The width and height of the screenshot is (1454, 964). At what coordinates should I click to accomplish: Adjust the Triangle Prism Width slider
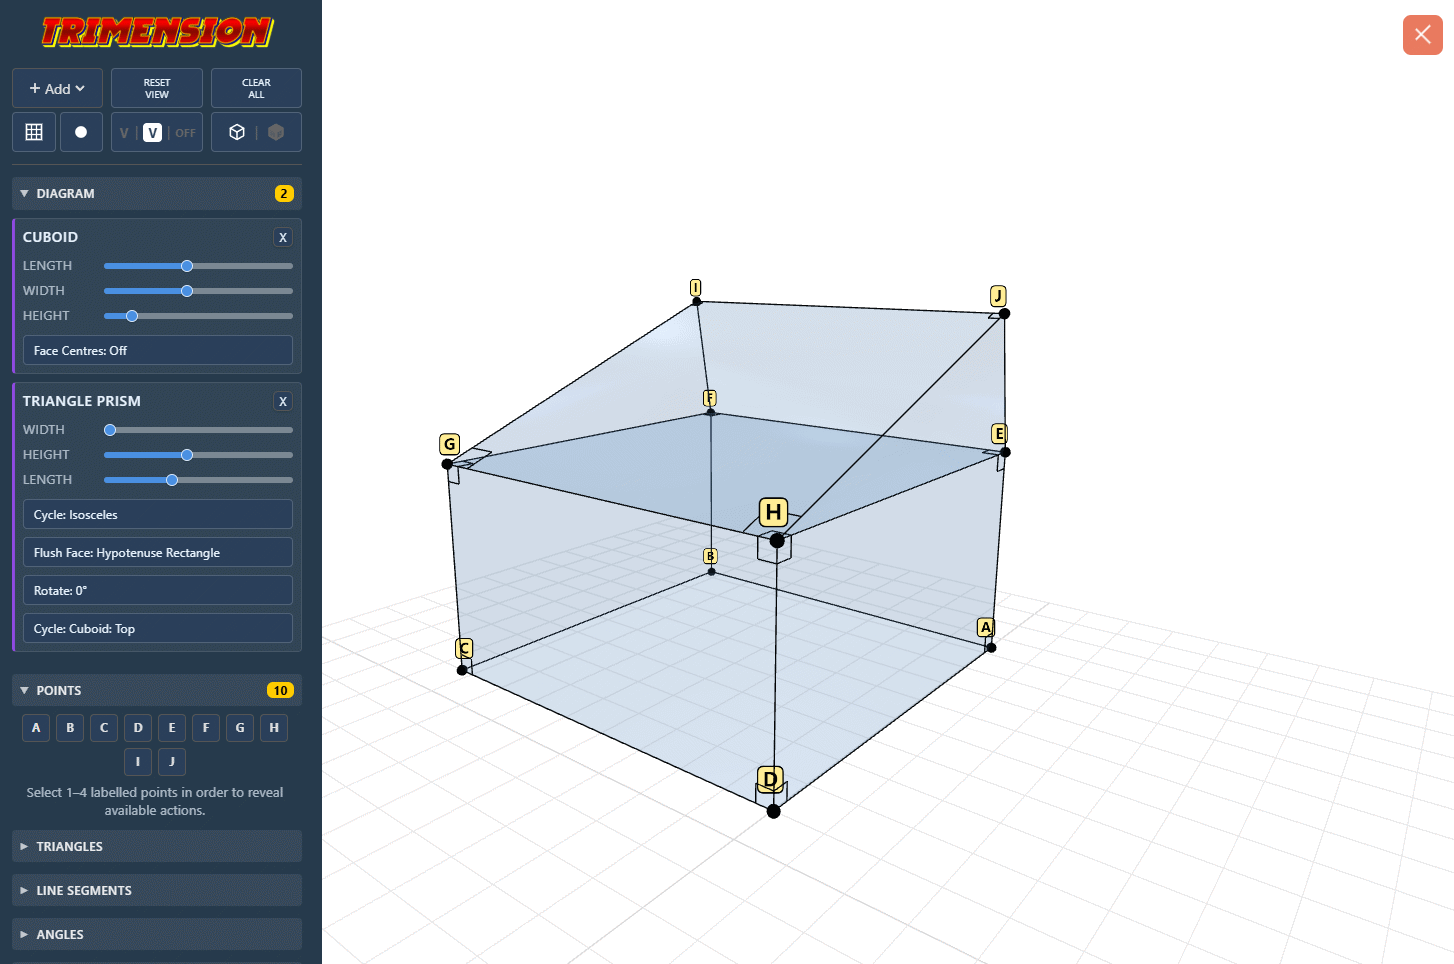point(198,430)
